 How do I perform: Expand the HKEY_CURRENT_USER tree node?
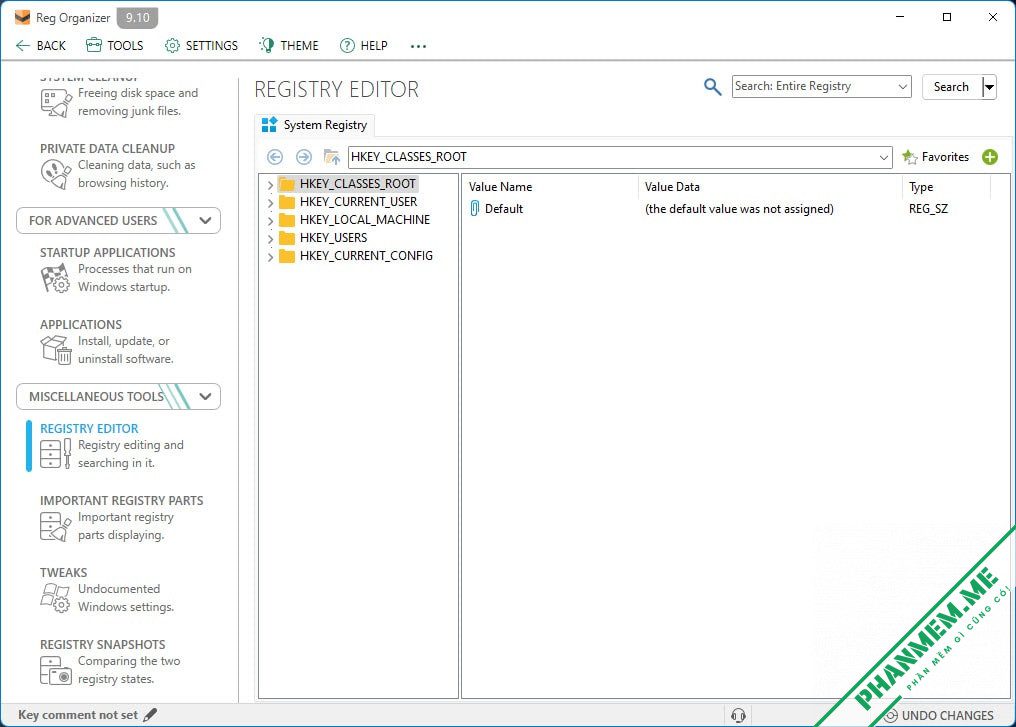click(x=270, y=203)
